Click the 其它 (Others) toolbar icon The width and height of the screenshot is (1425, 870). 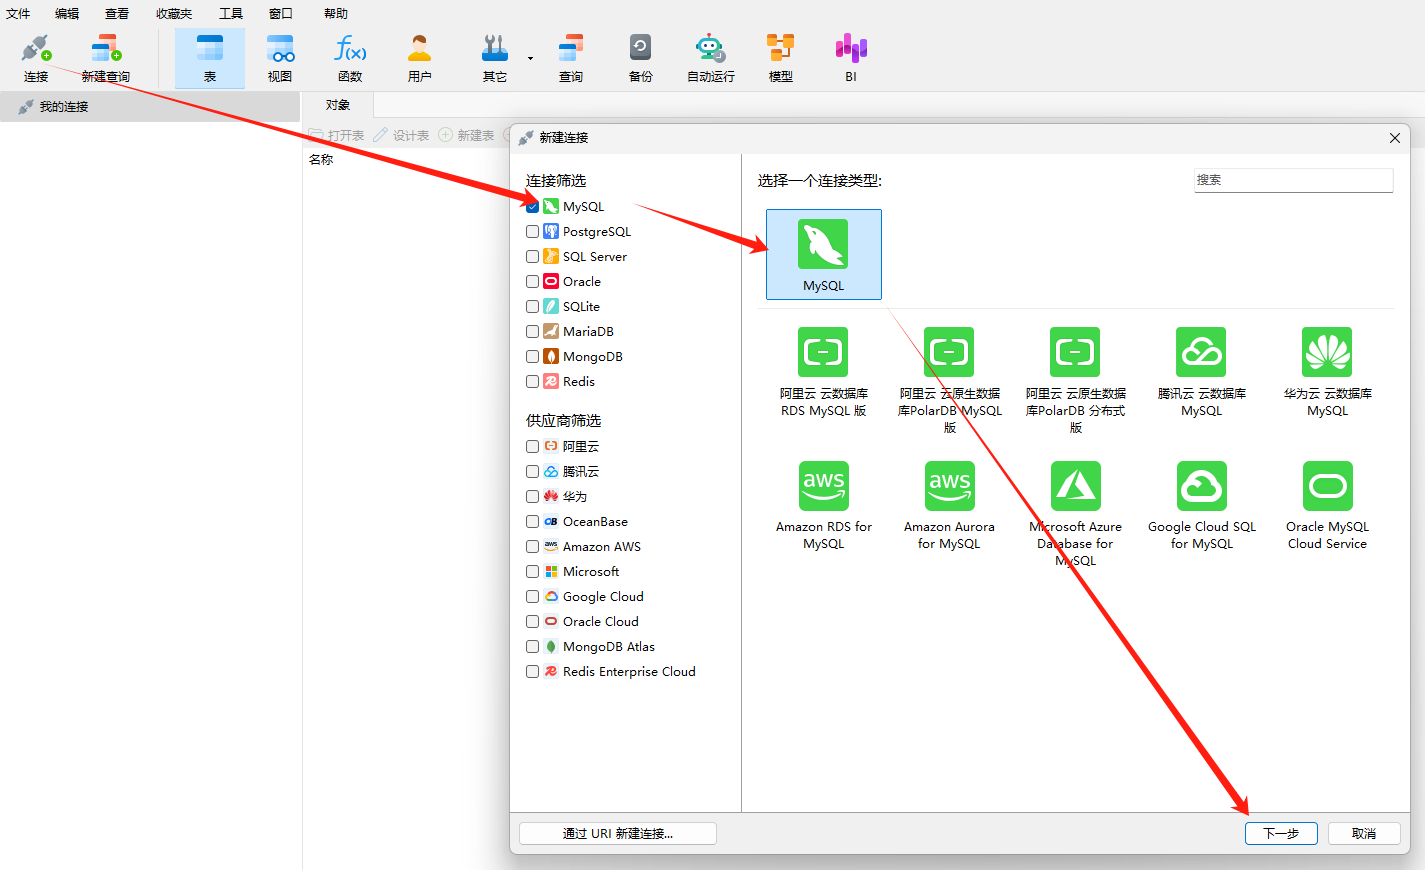[x=495, y=59]
